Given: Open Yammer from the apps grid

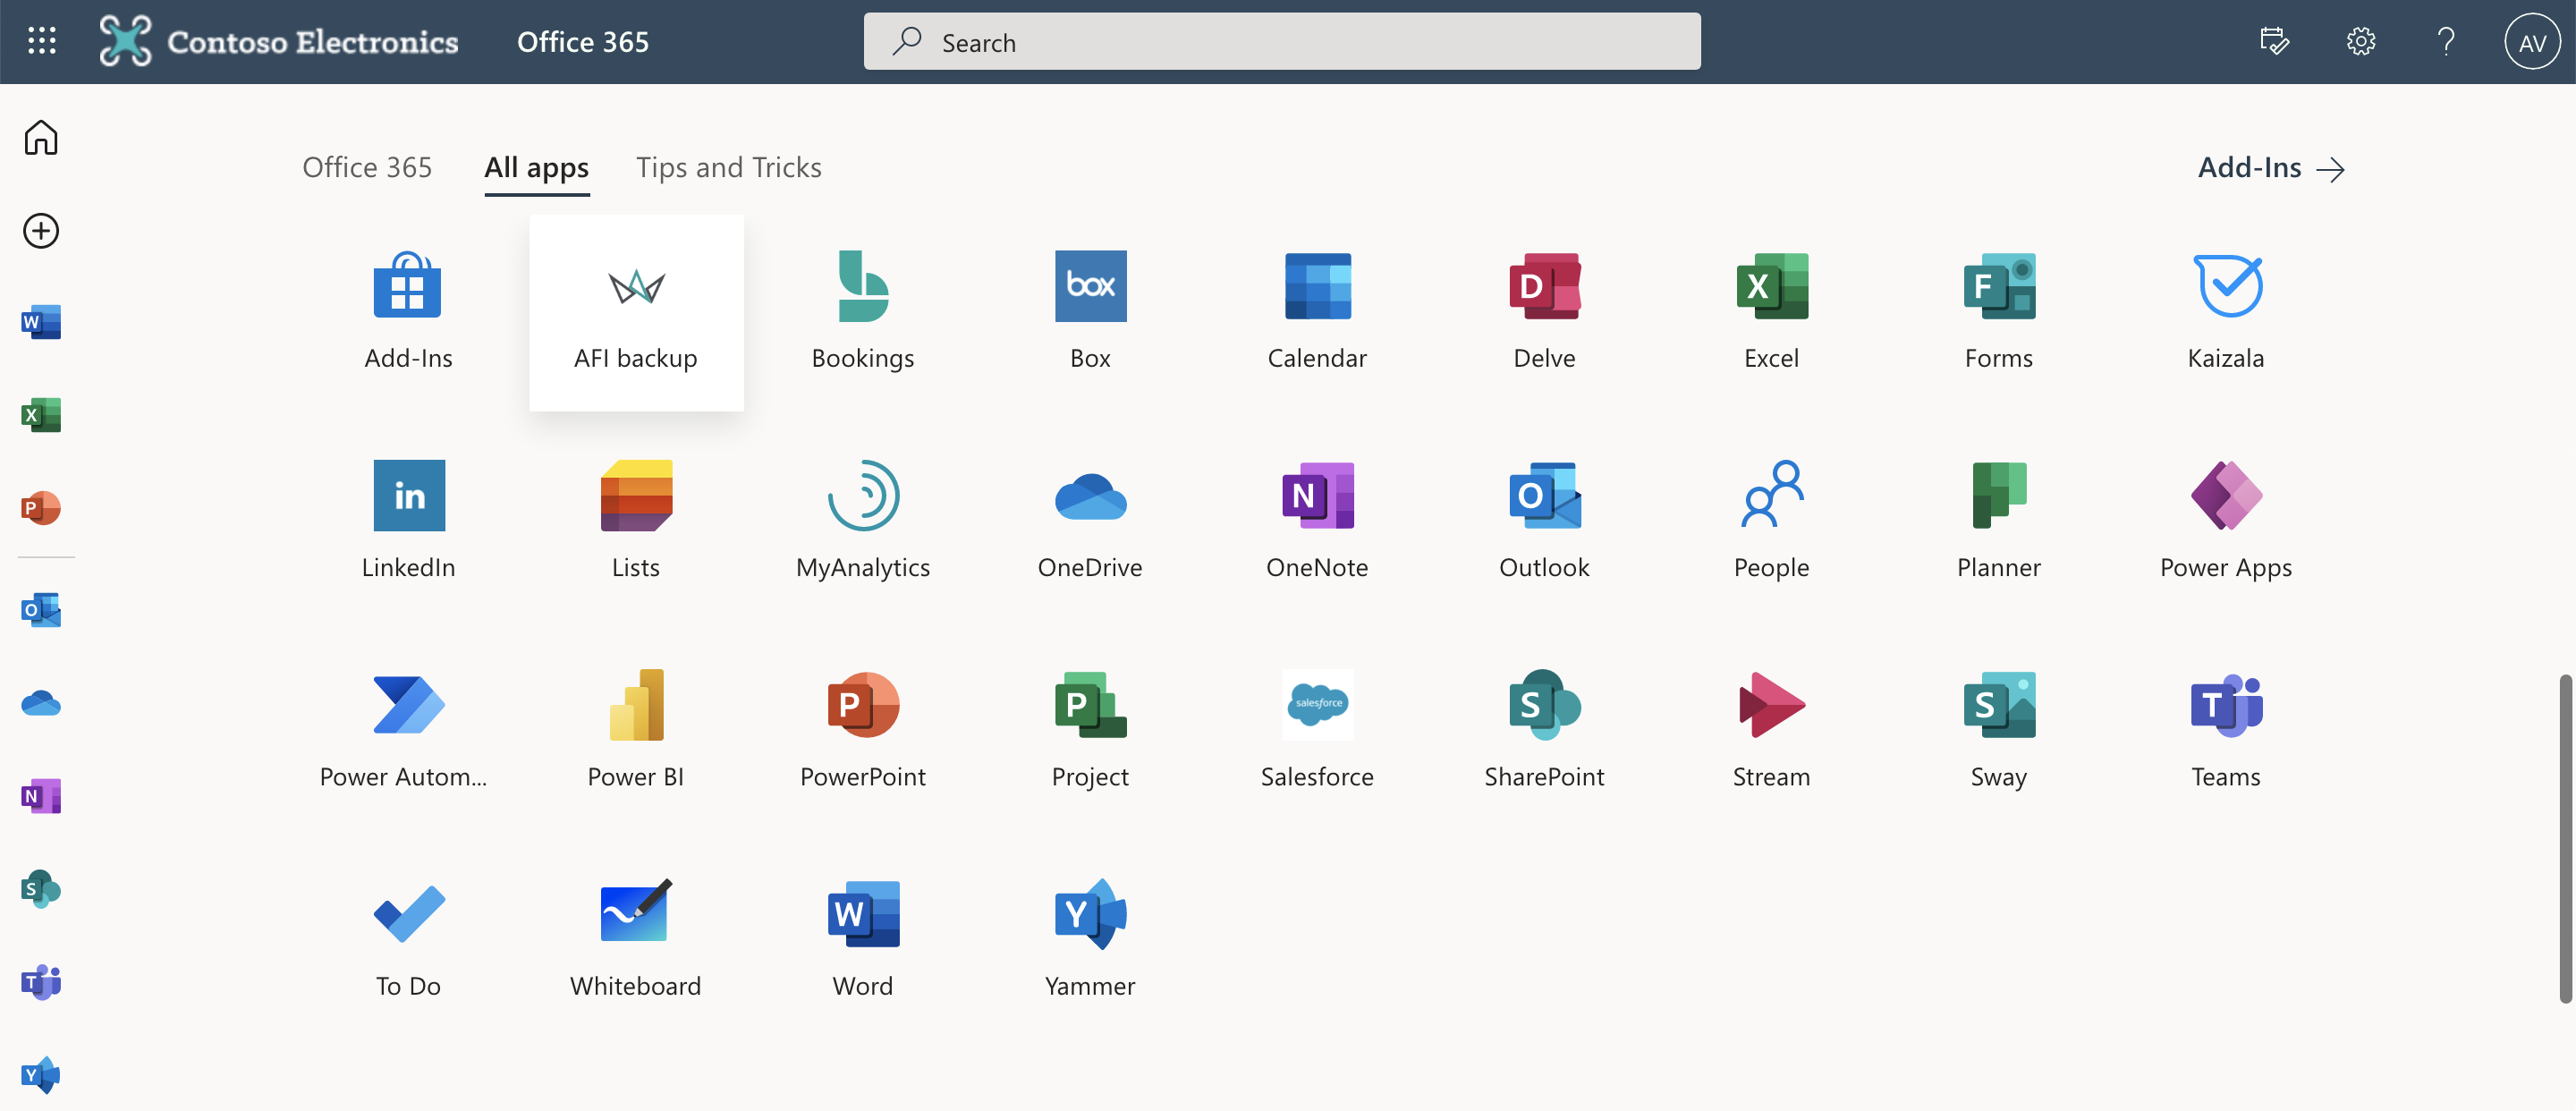Looking at the screenshot, I should 1090,938.
